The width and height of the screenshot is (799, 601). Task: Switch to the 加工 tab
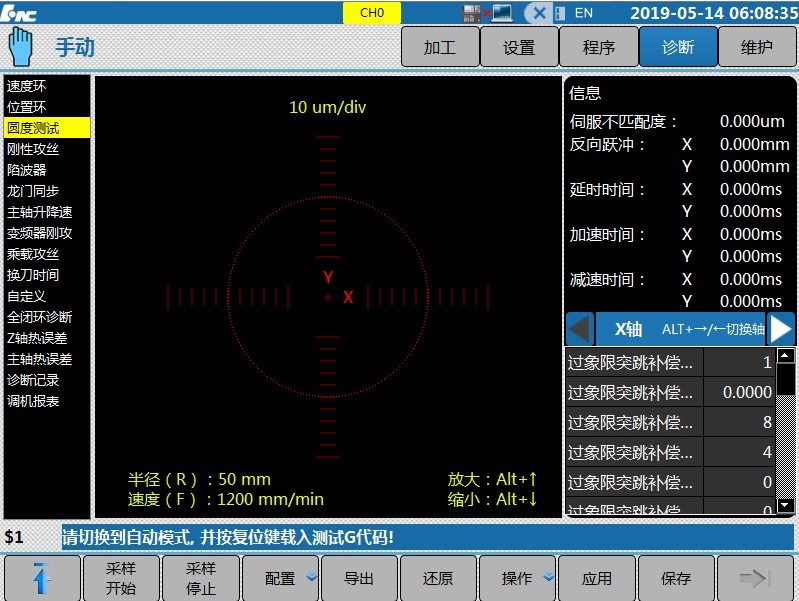439,47
